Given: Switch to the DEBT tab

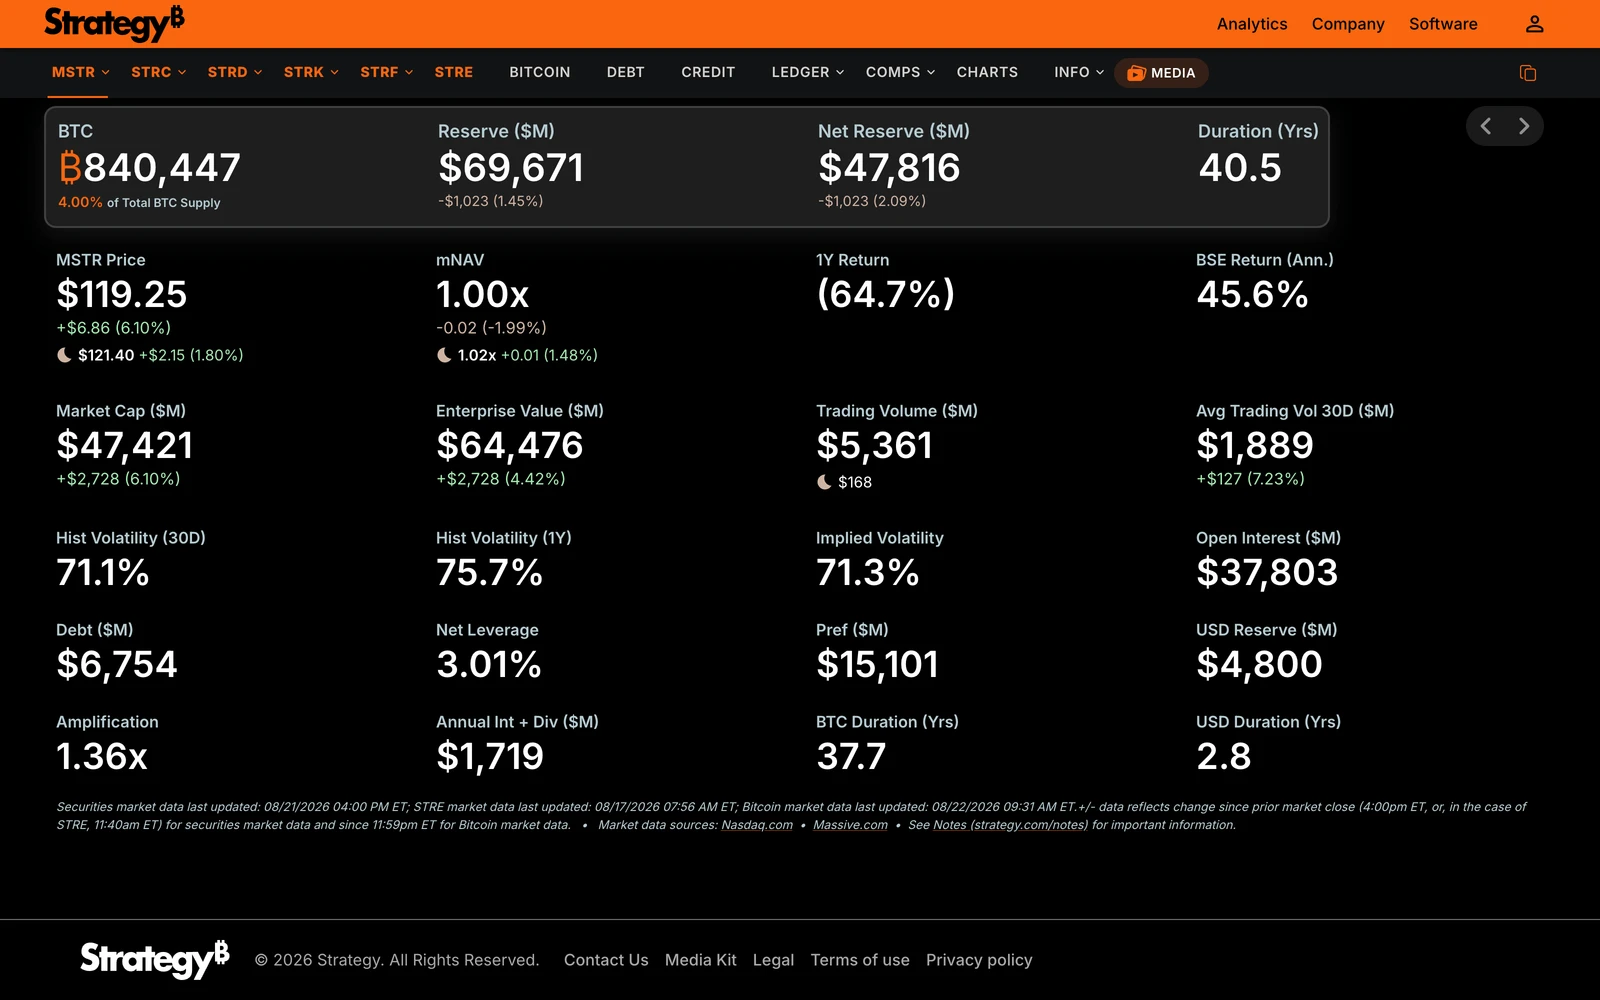Looking at the screenshot, I should 626,73.
